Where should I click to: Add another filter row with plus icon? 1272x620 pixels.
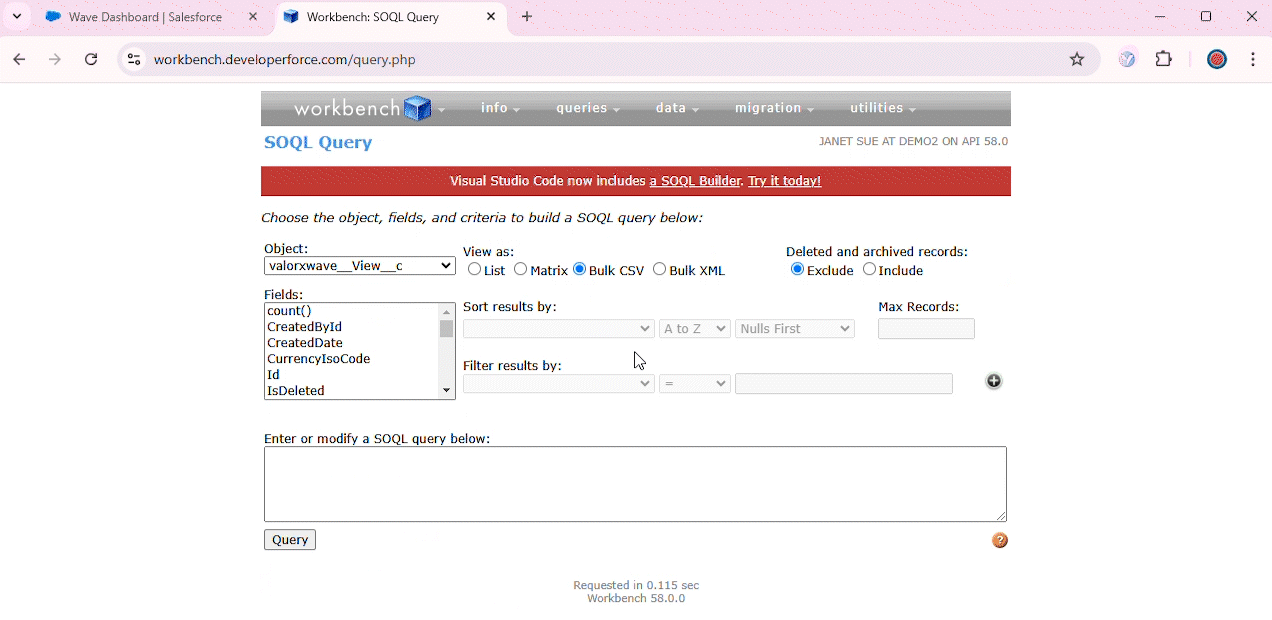[x=994, y=381]
